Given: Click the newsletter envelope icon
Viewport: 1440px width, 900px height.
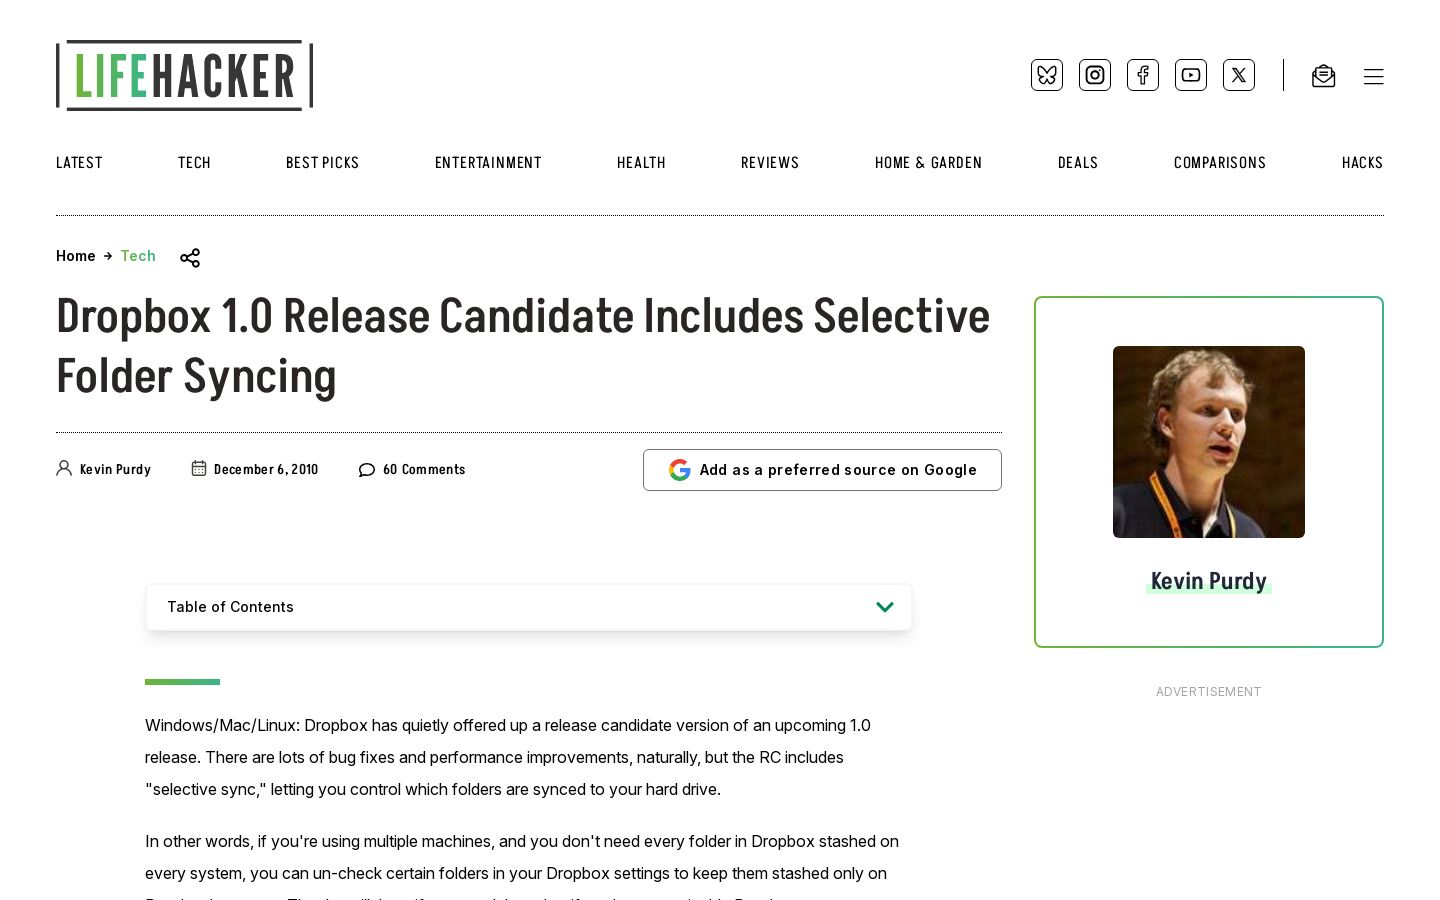Looking at the screenshot, I should [x=1323, y=76].
